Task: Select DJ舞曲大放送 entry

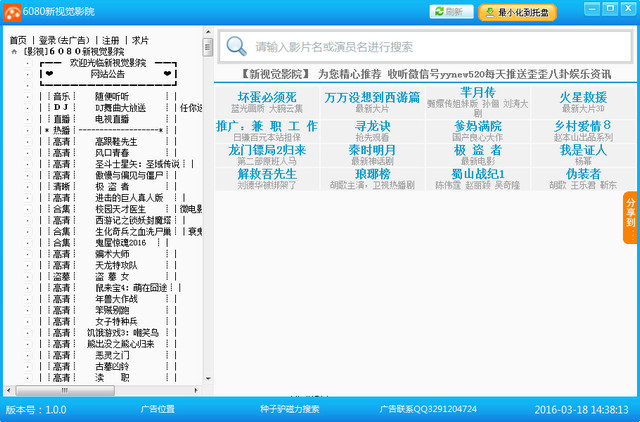Action: pyautogui.click(x=120, y=108)
